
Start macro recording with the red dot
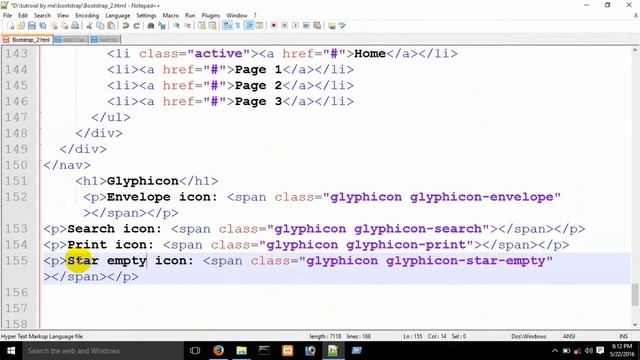[273, 26]
